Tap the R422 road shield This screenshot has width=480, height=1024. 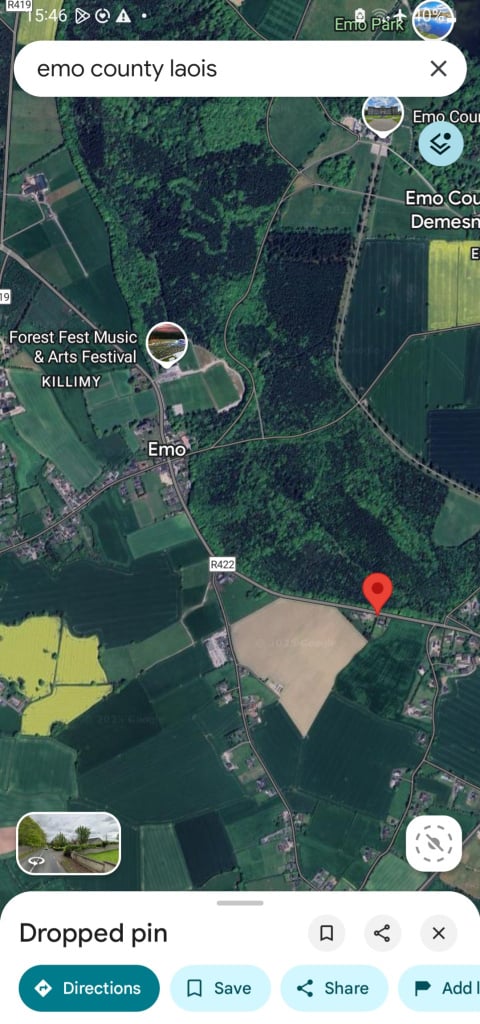tap(222, 564)
